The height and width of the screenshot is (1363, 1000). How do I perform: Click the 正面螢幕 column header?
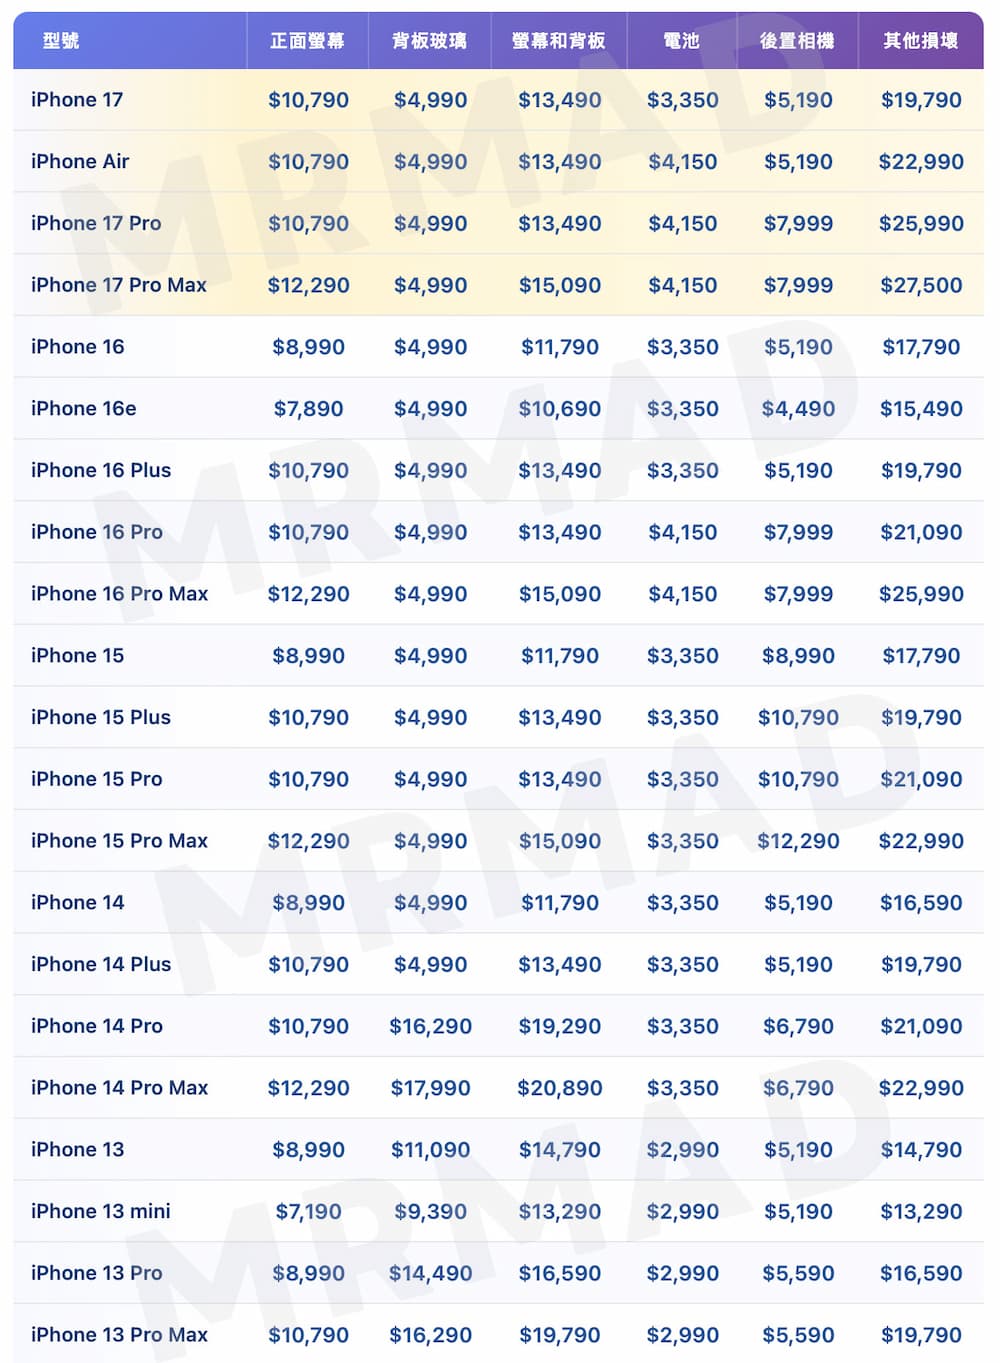[307, 41]
